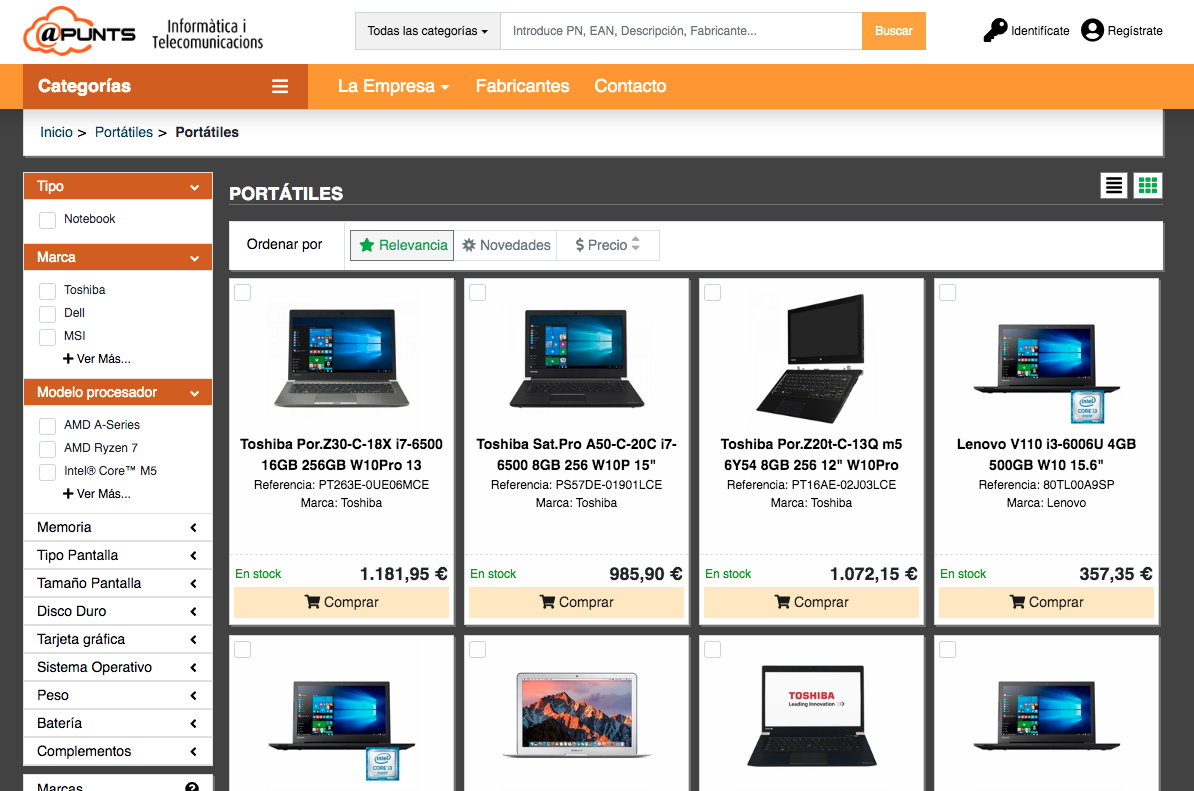Sort products by Novedades
Viewport: 1194px width, 791px height.
pyautogui.click(x=506, y=245)
